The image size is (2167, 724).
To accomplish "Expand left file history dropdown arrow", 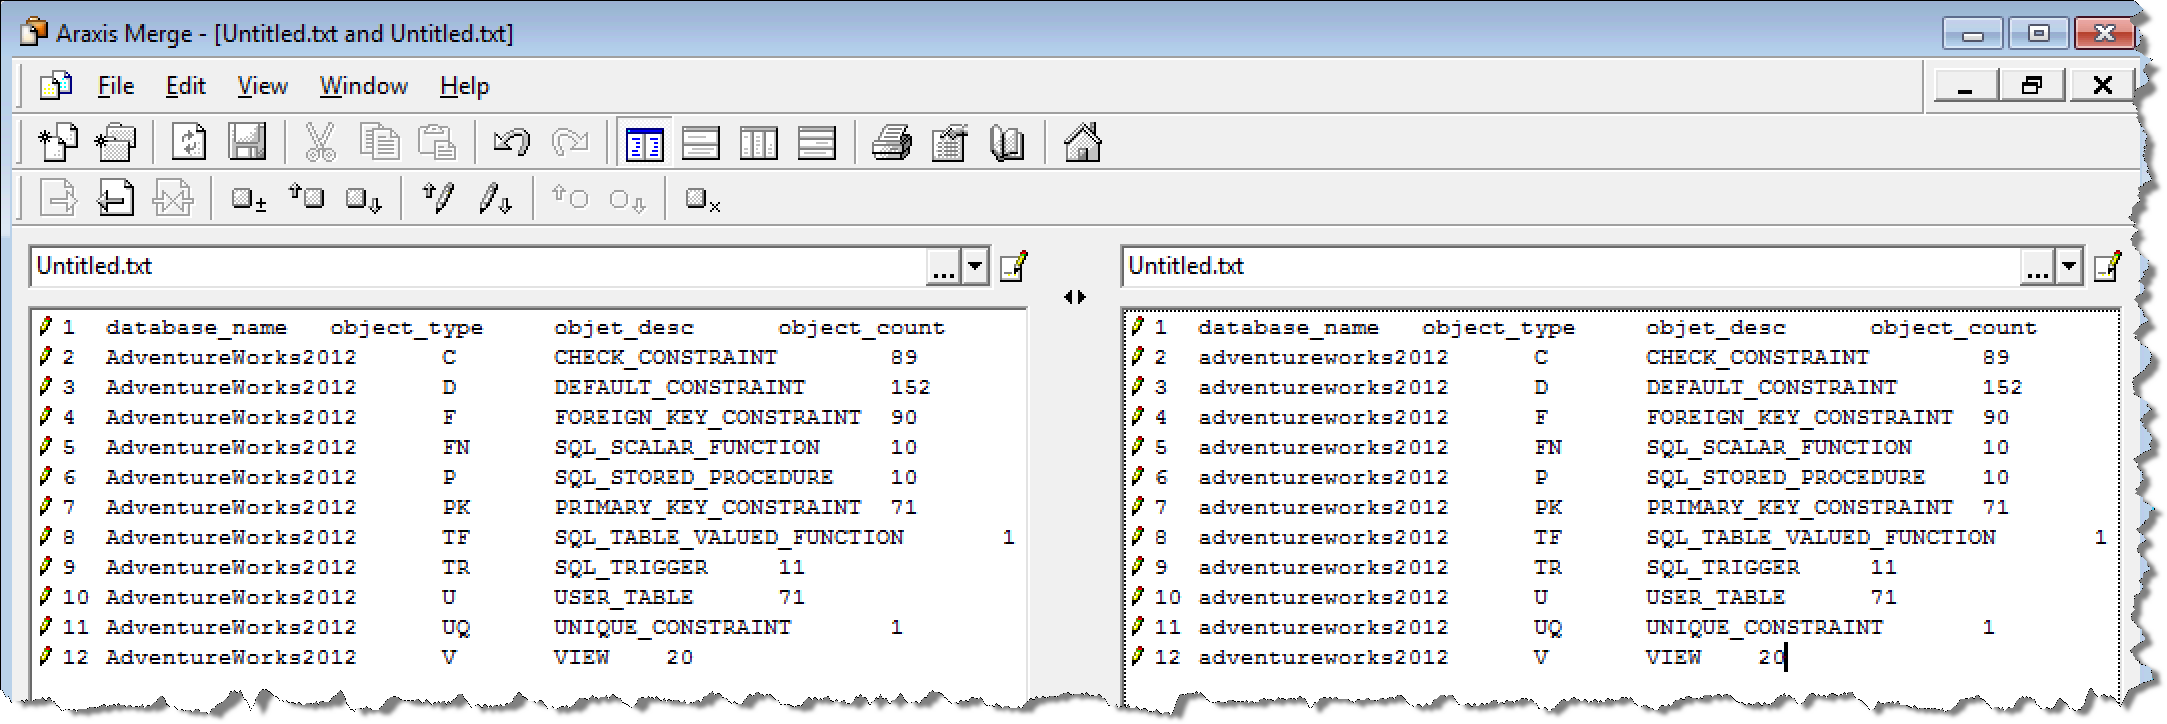I will pos(975,268).
